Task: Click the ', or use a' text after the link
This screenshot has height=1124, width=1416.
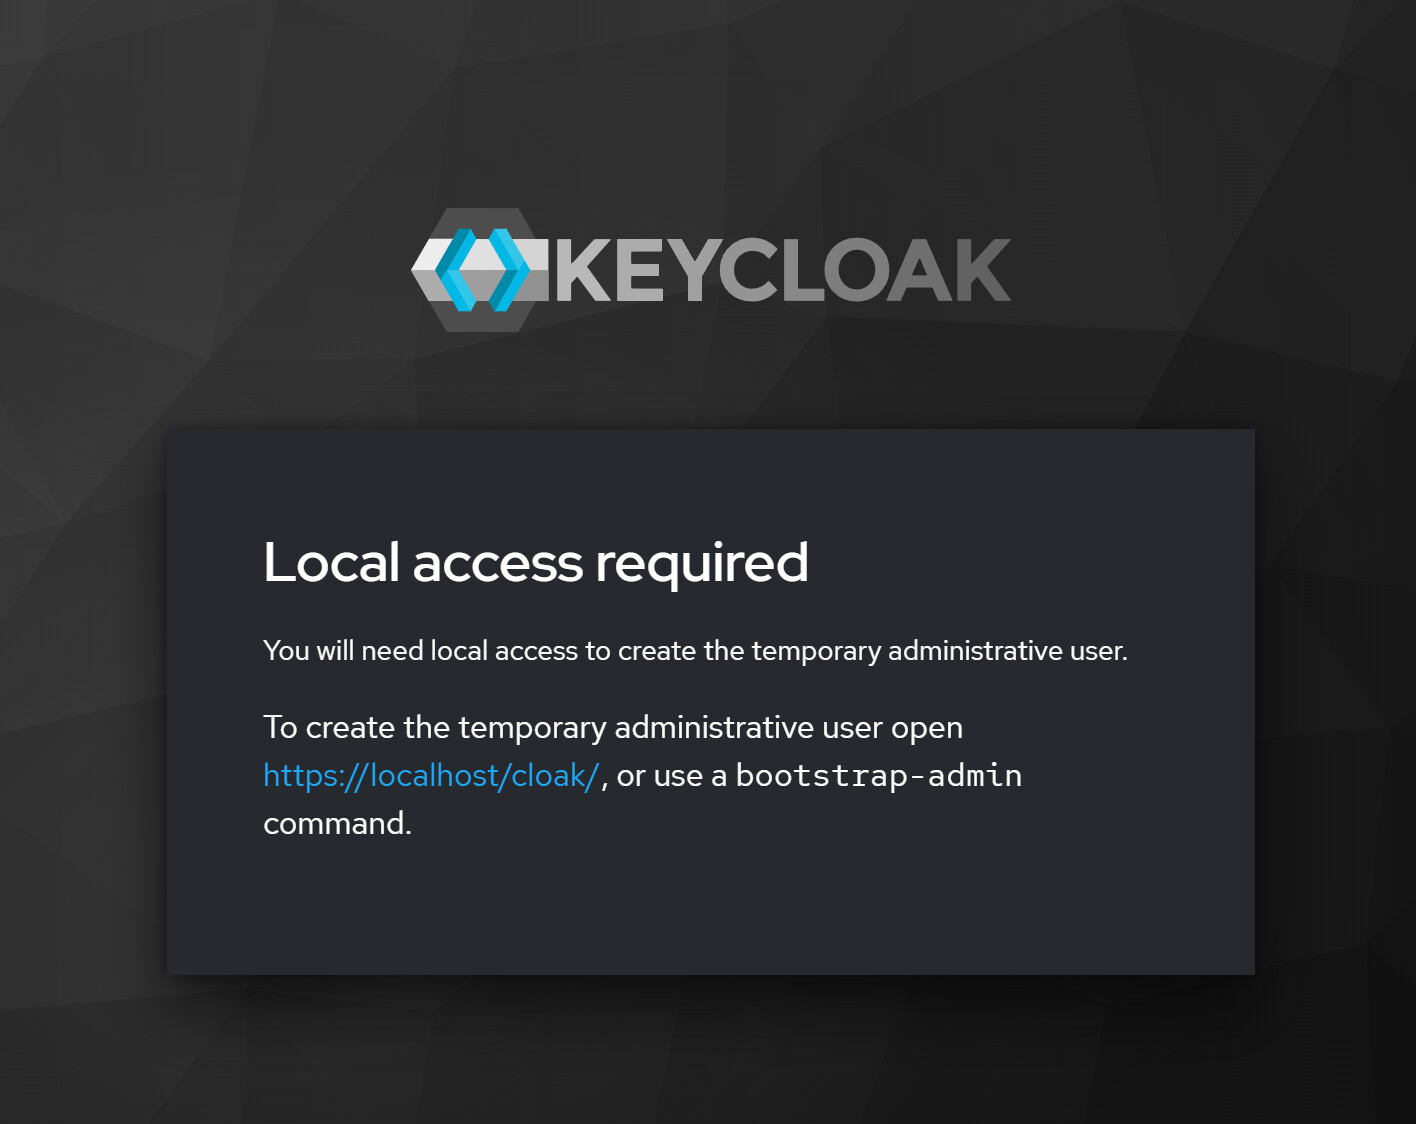Action: [665, 776]
